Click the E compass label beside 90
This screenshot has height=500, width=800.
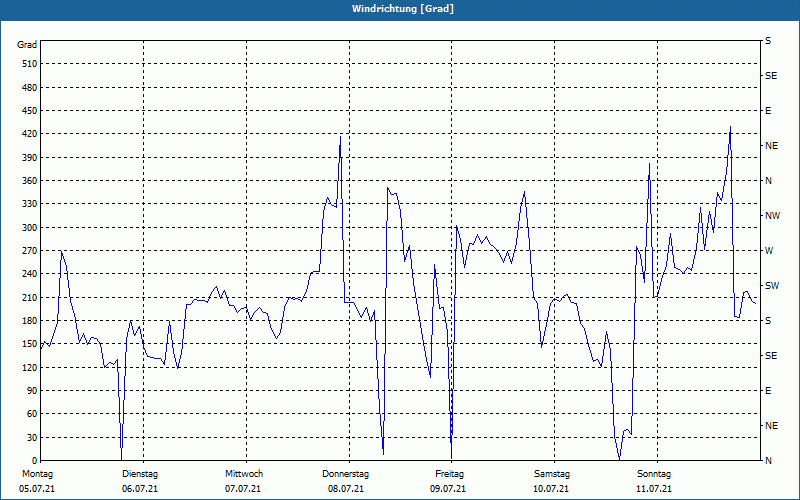click(x=768, y=391)
